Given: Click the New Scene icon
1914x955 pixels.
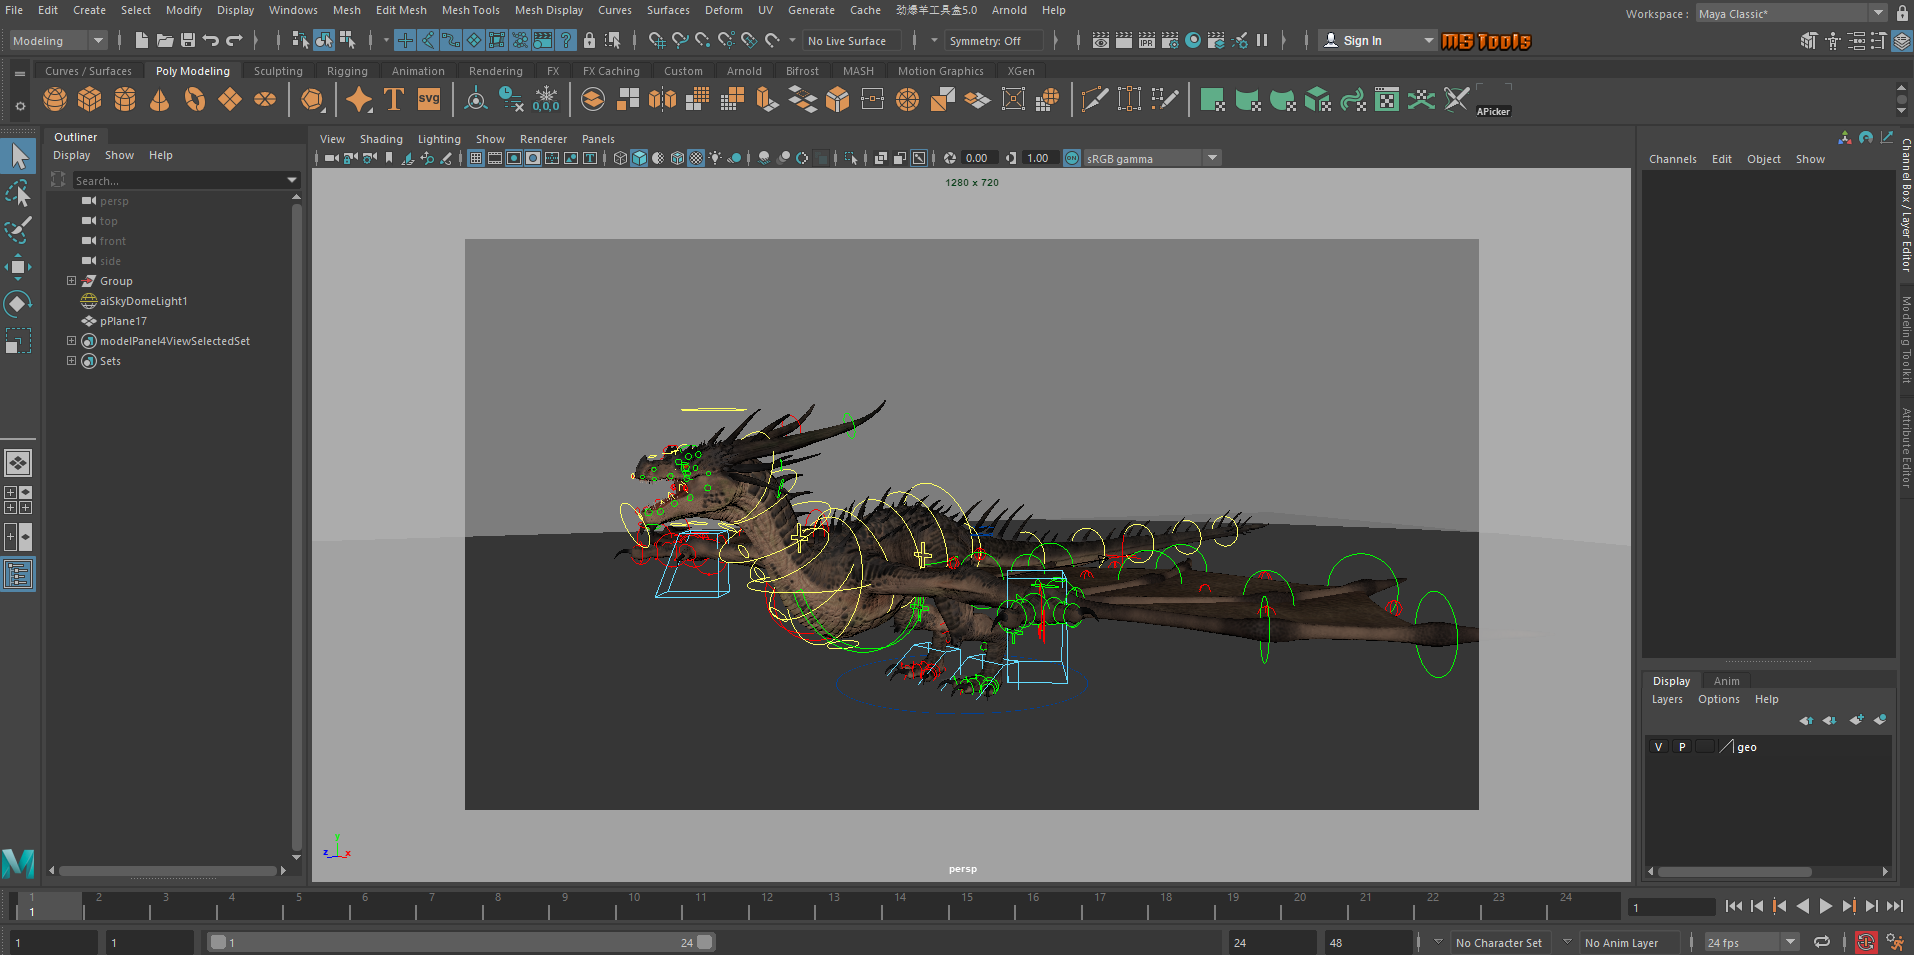Looking at the screenshot, I should pyautogui.click(x=141, y=40).
